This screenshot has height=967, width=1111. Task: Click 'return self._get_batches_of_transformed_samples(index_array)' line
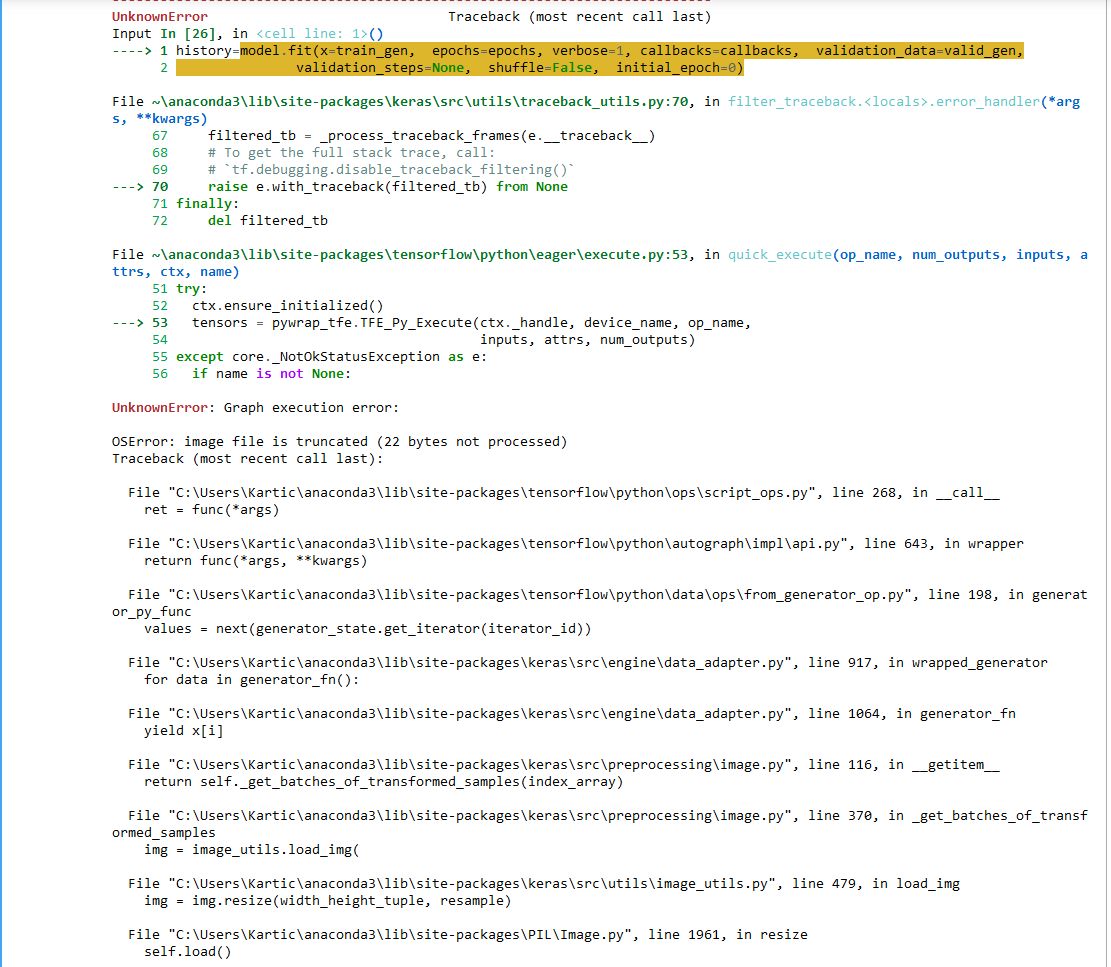pos(383,781)
